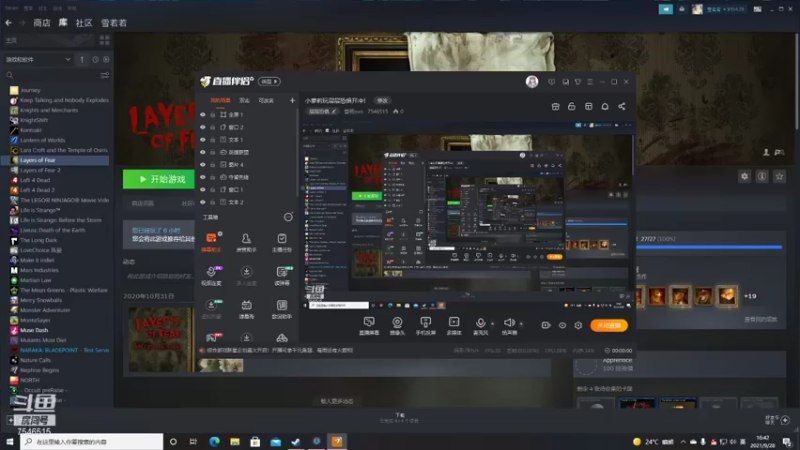Viewport: 800px width, 450px height.
Task: Click the green 开始游戏 play button
Action: (x=159, y=179)
